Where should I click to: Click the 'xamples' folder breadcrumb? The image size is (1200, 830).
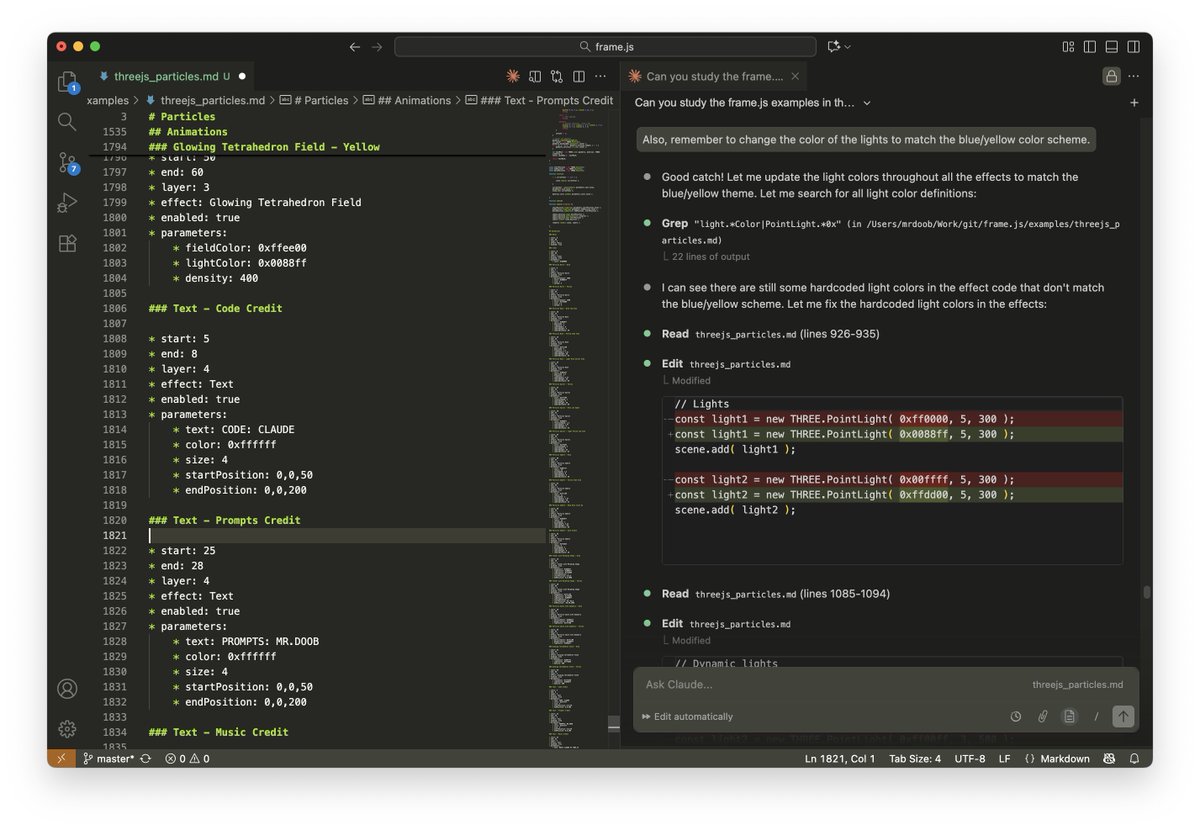pyautogui.click(x=108, y=100)
